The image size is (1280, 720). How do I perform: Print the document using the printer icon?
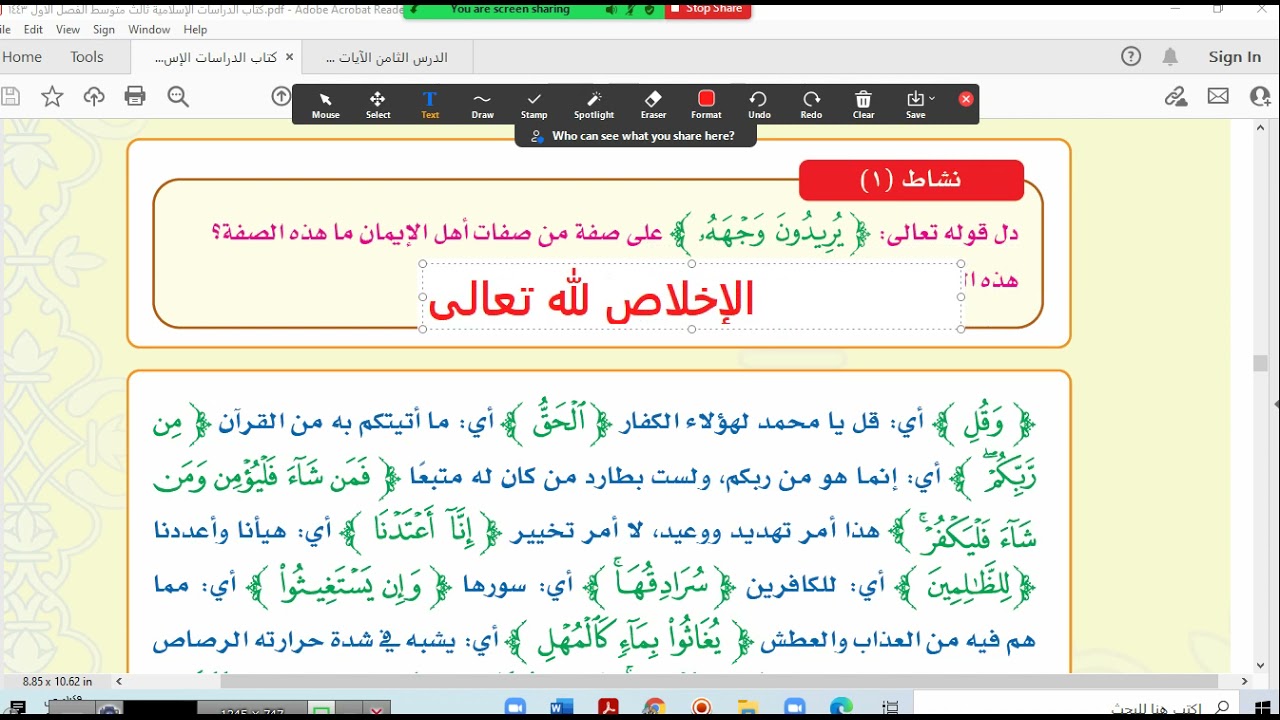pyautogui.click(x=136, y=96)
